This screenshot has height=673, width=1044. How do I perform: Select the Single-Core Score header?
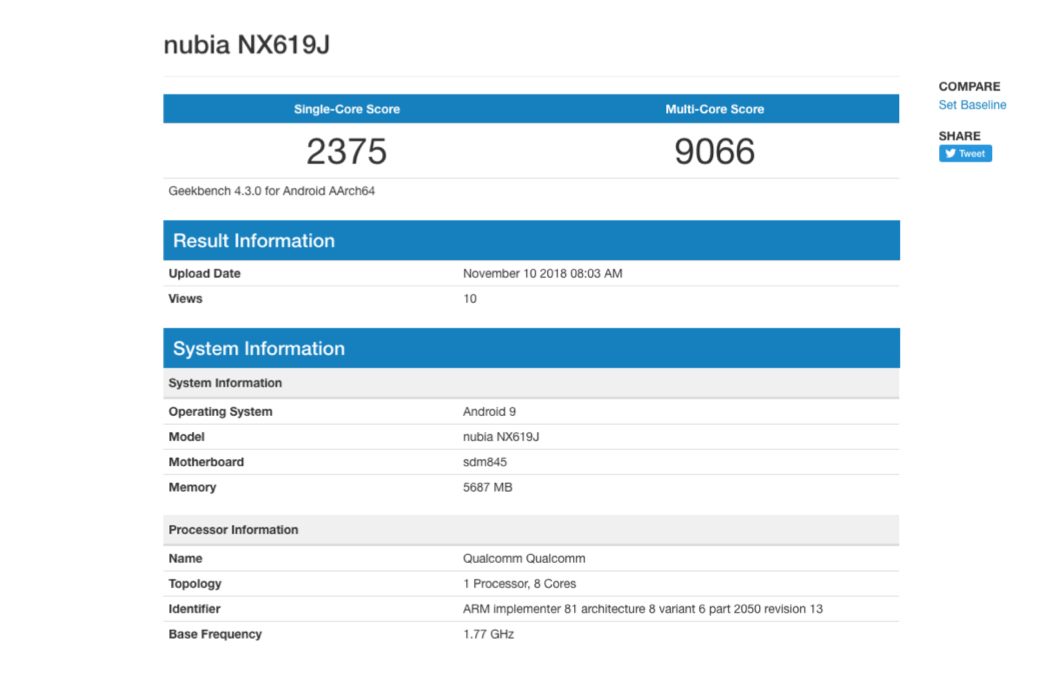[346, 109]
